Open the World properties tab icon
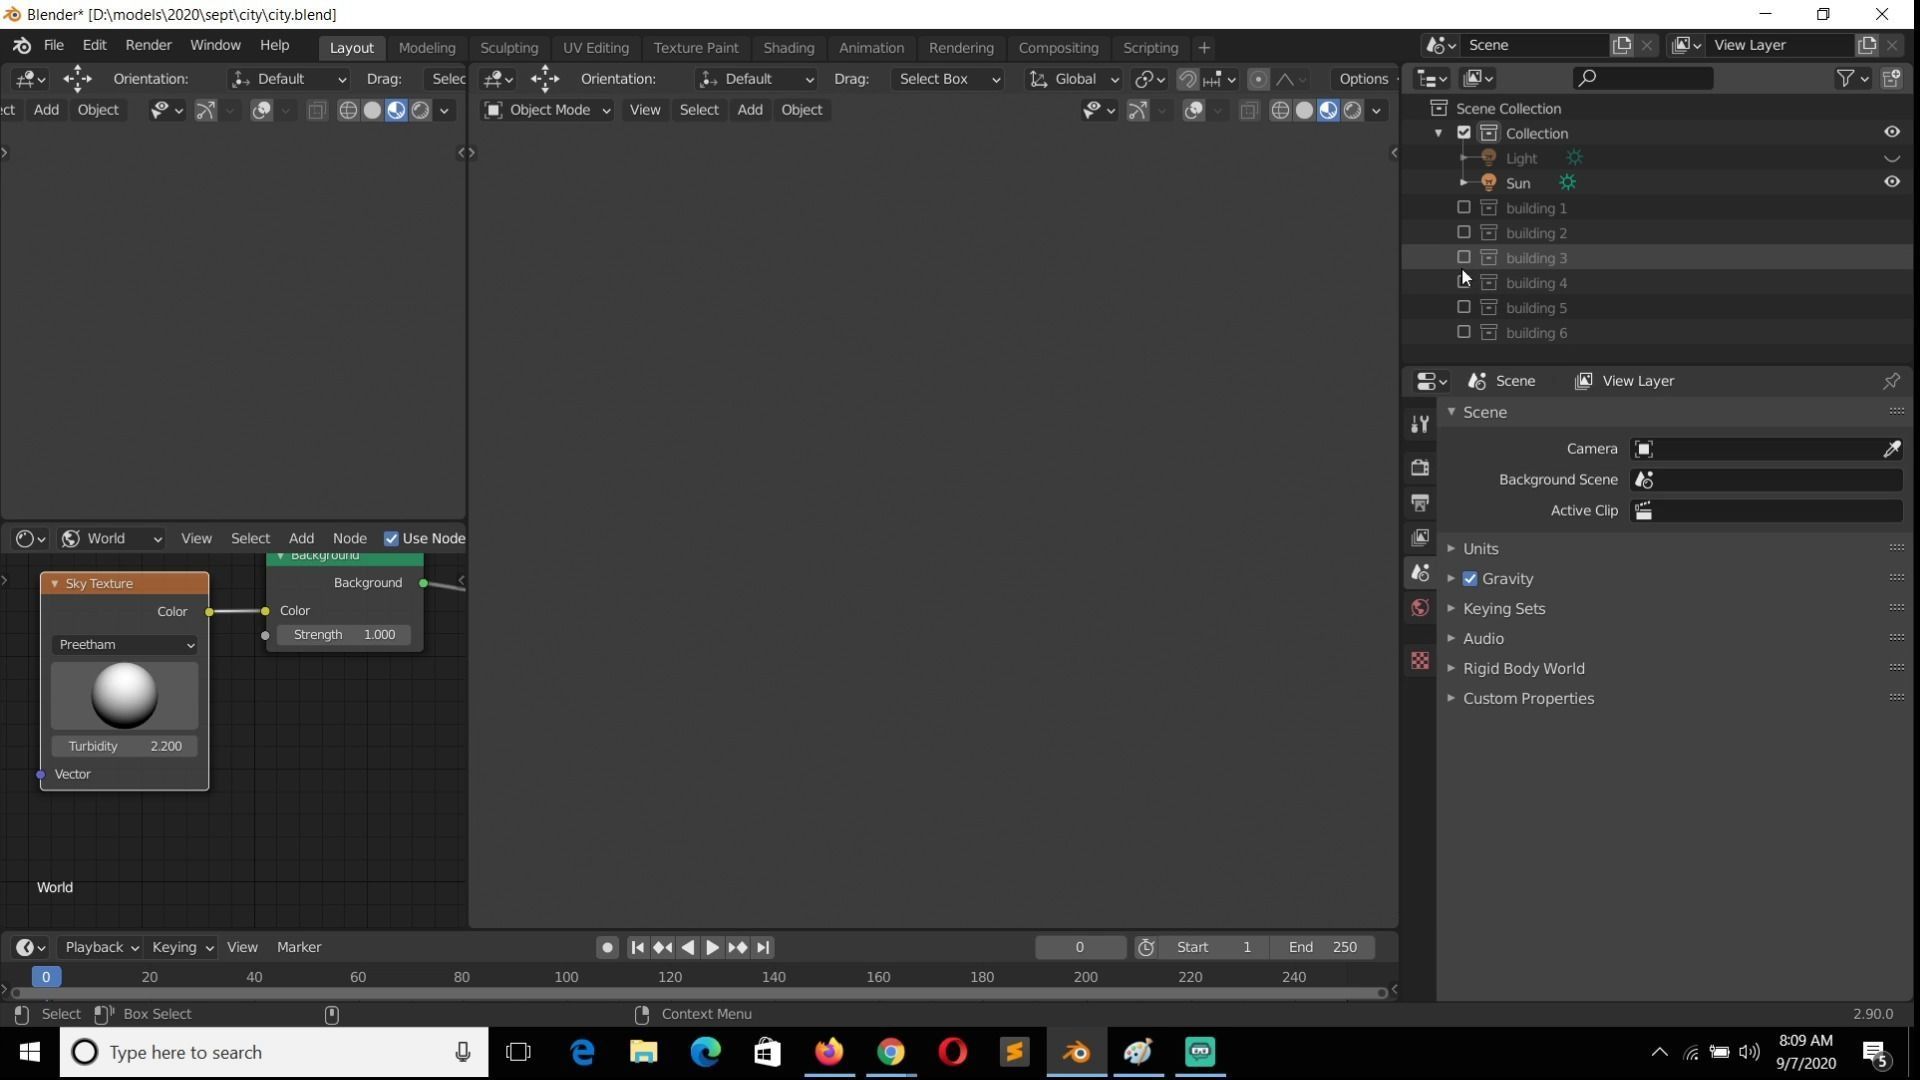Viewport: 1920px width, 1080px height. tap(1420, 608)
